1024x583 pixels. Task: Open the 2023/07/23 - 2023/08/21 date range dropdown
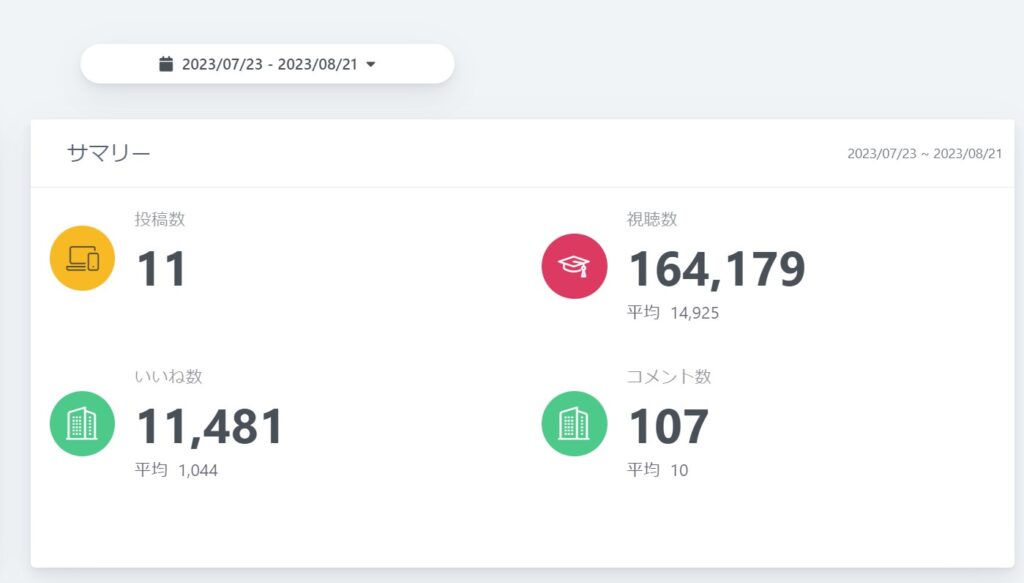pos(268,64)
